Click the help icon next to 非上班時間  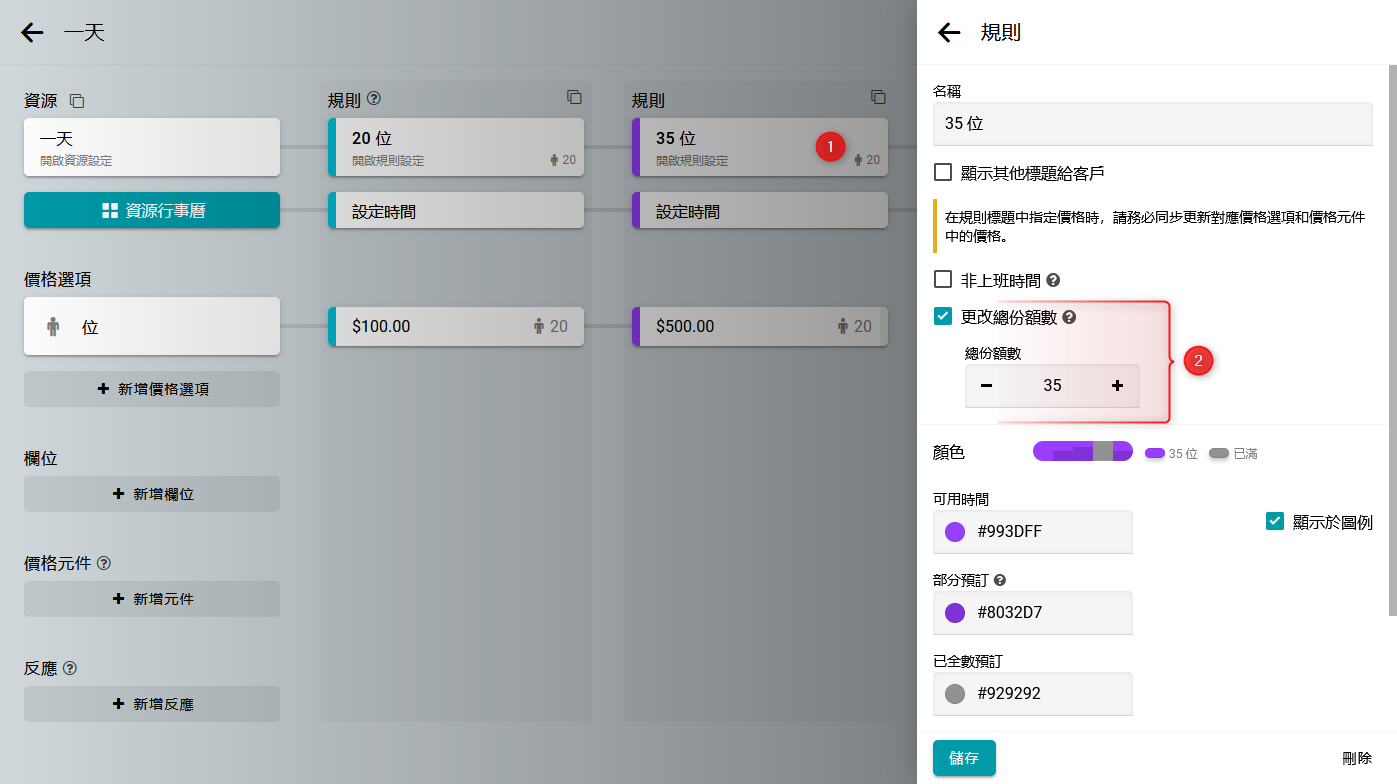[1053, 281]
